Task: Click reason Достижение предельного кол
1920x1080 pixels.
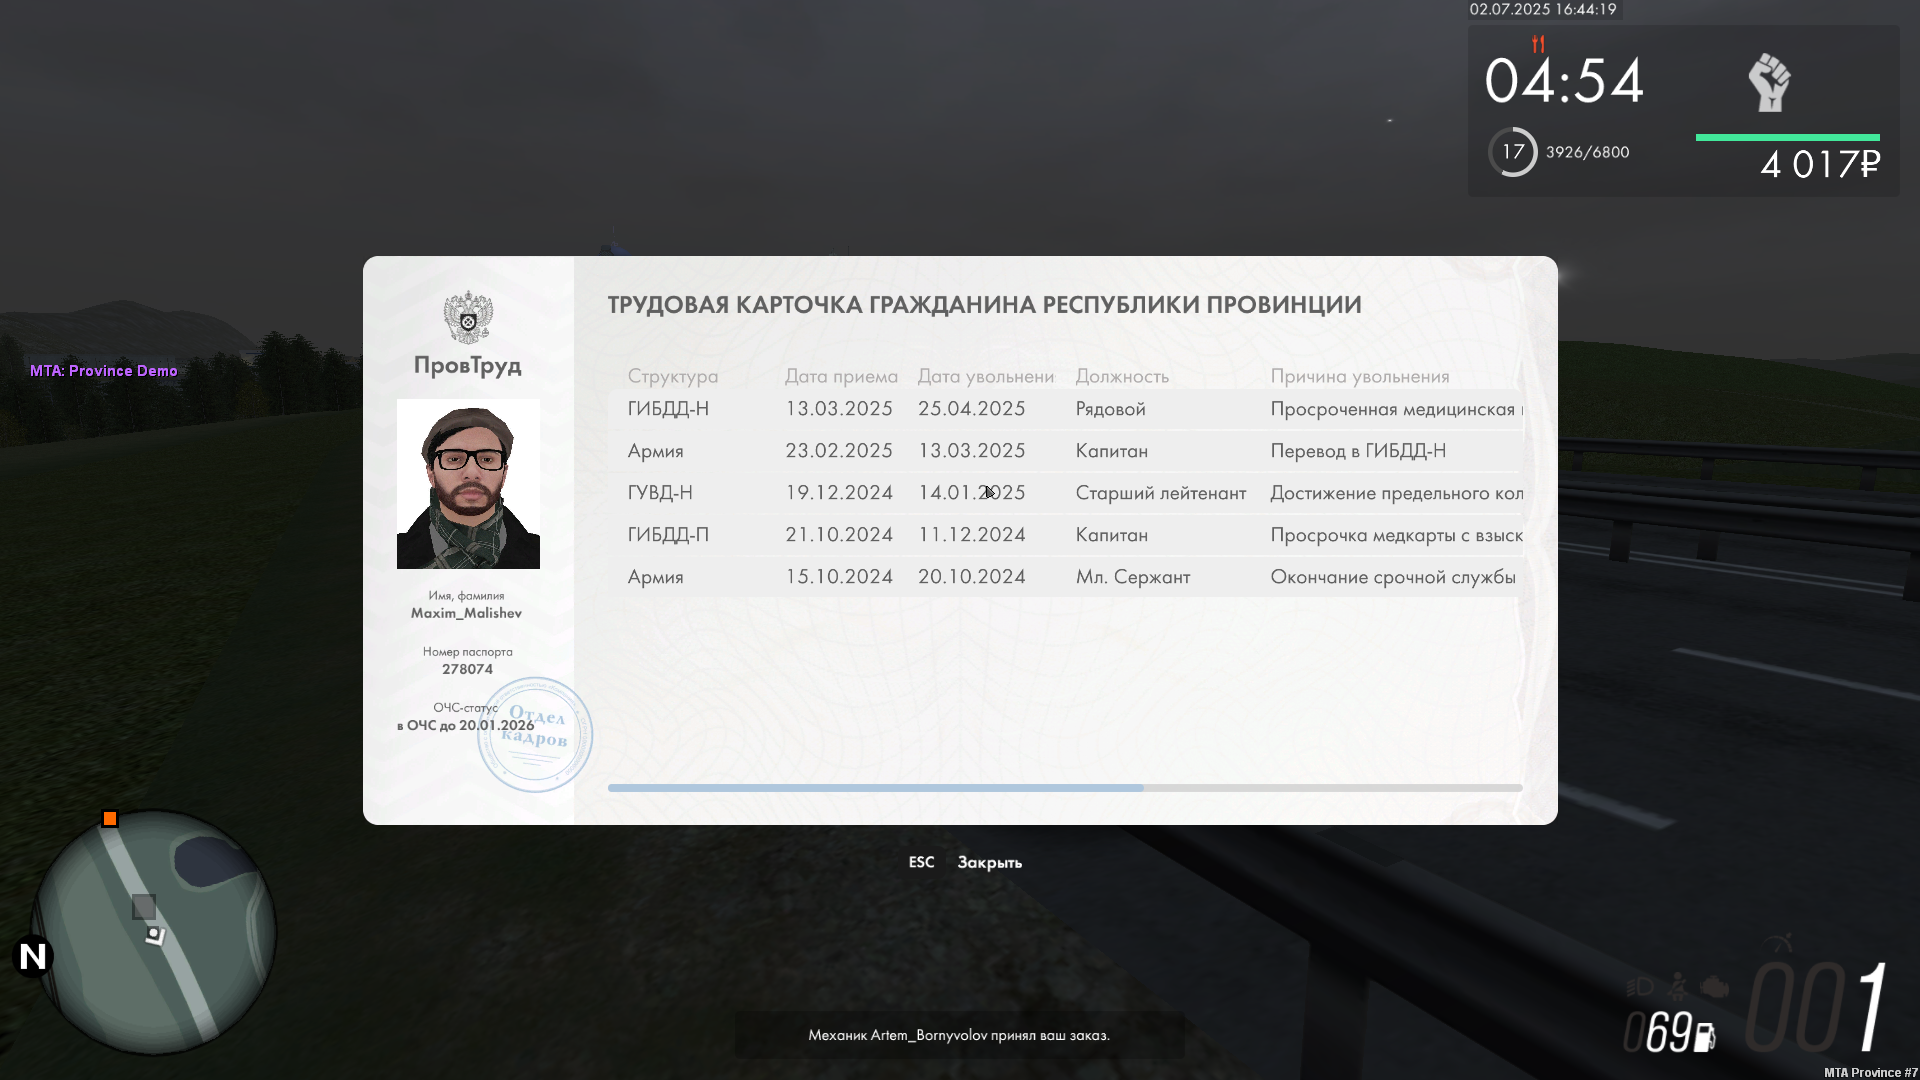Action: click(1396, 493)
